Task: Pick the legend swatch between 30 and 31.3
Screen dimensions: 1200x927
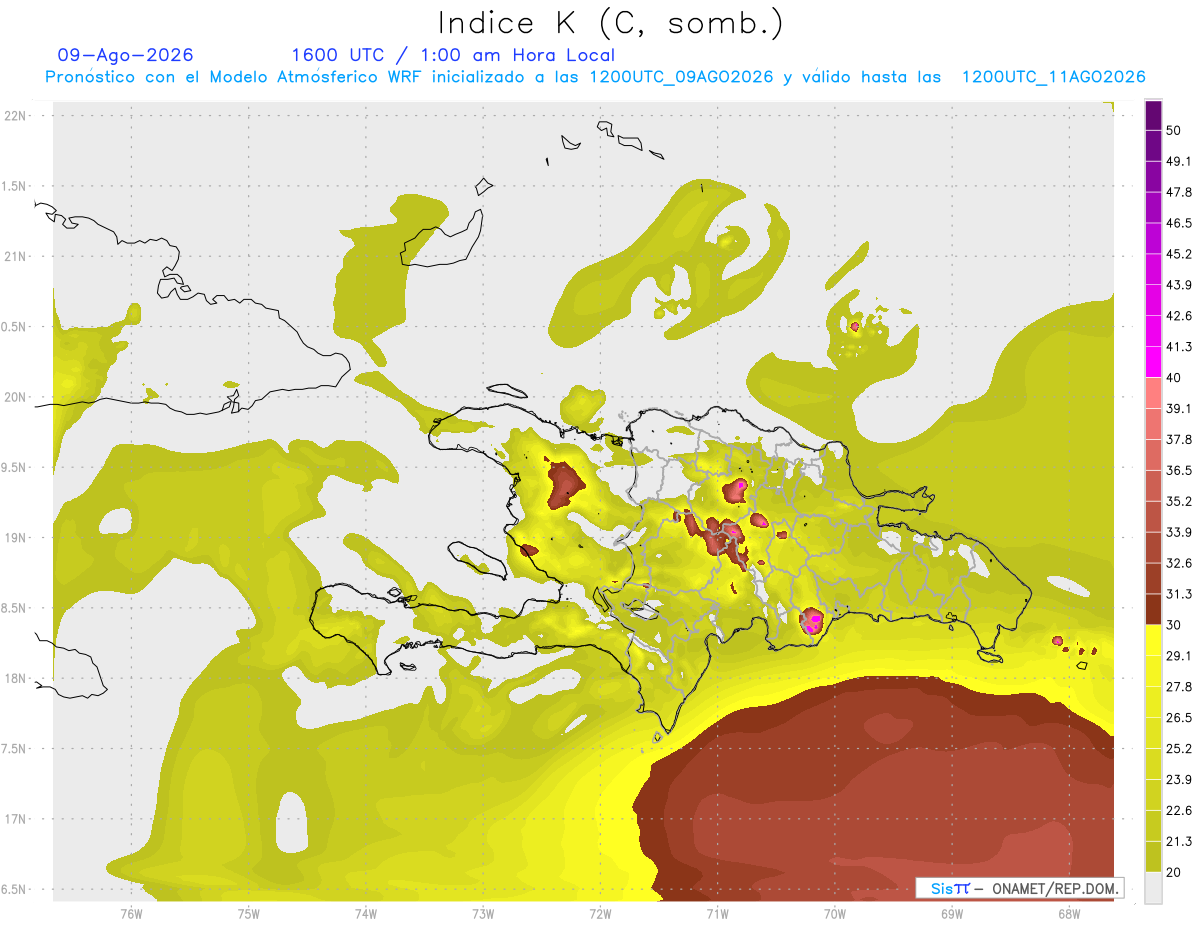Action: click(x=1153, y=609)
